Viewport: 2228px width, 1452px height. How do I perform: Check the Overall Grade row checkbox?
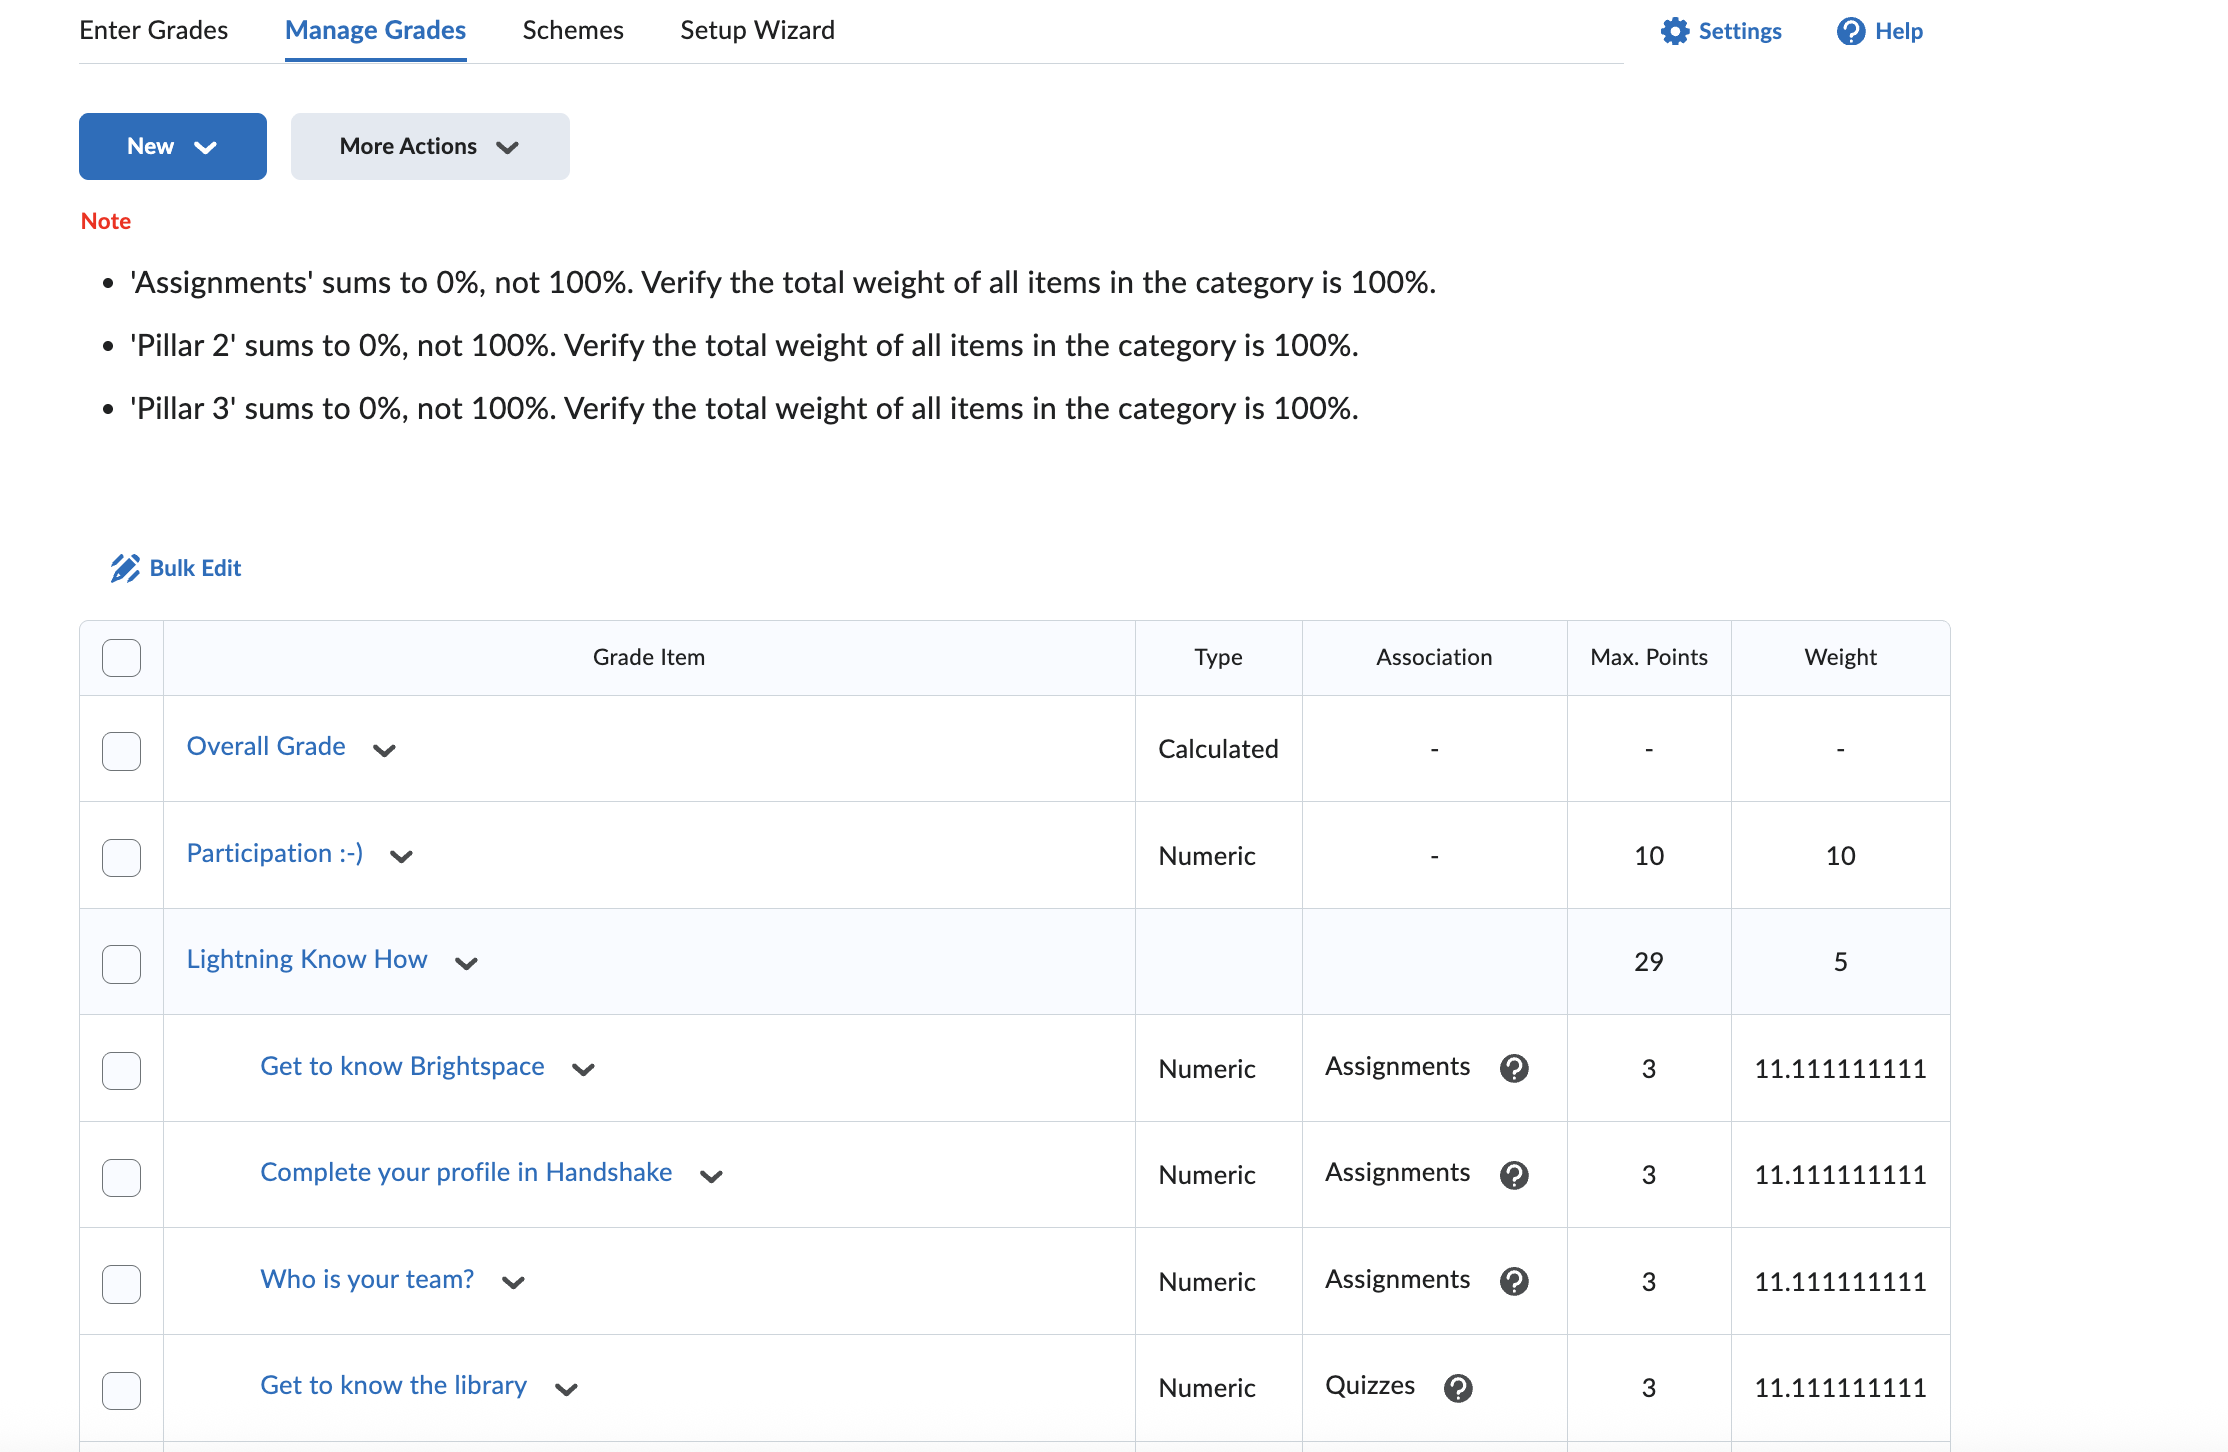coord(121,751)
